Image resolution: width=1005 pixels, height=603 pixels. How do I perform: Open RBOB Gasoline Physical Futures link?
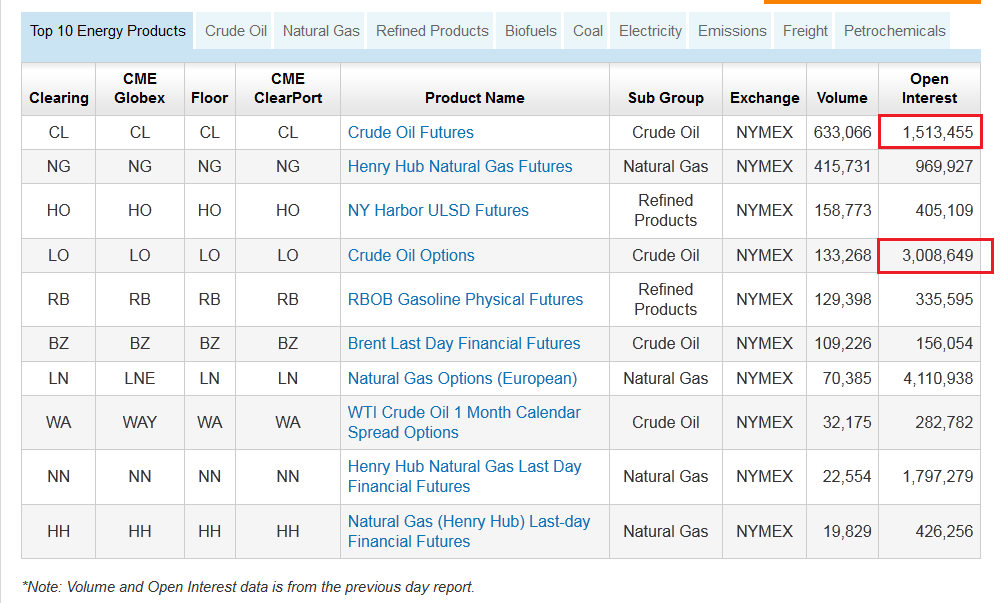point(465,299)
